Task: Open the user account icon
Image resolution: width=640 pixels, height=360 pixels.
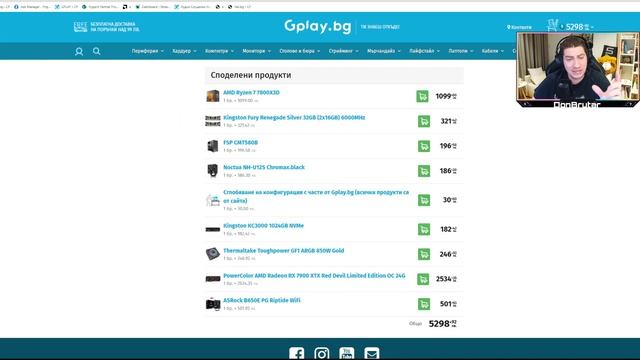Action: [x=79, y=51]
